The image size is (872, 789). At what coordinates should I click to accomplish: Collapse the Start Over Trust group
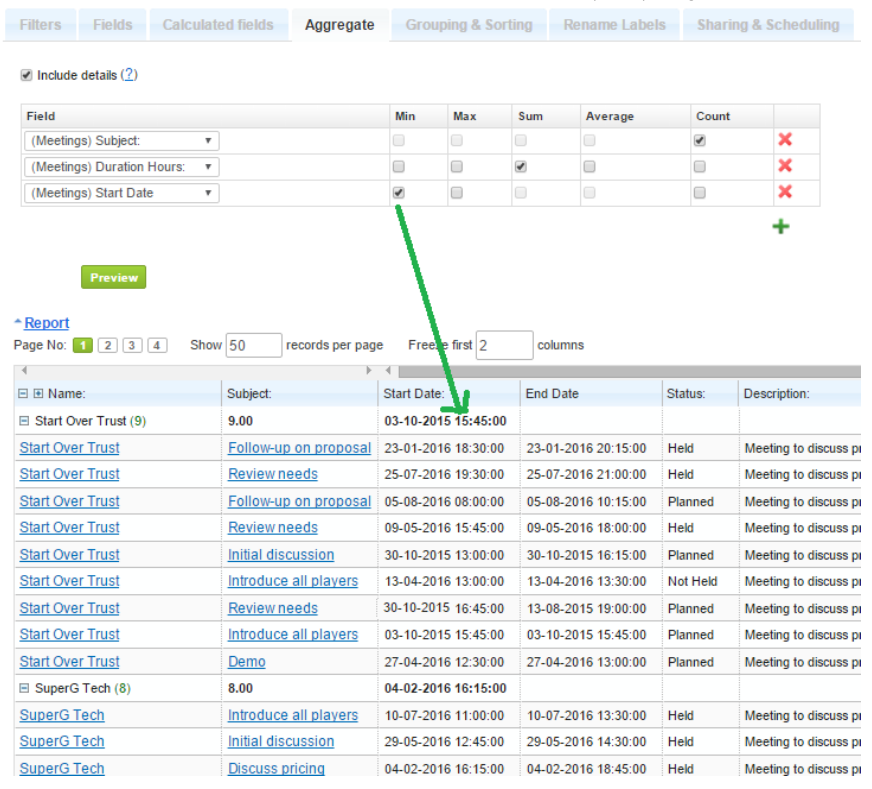point(24,421)
